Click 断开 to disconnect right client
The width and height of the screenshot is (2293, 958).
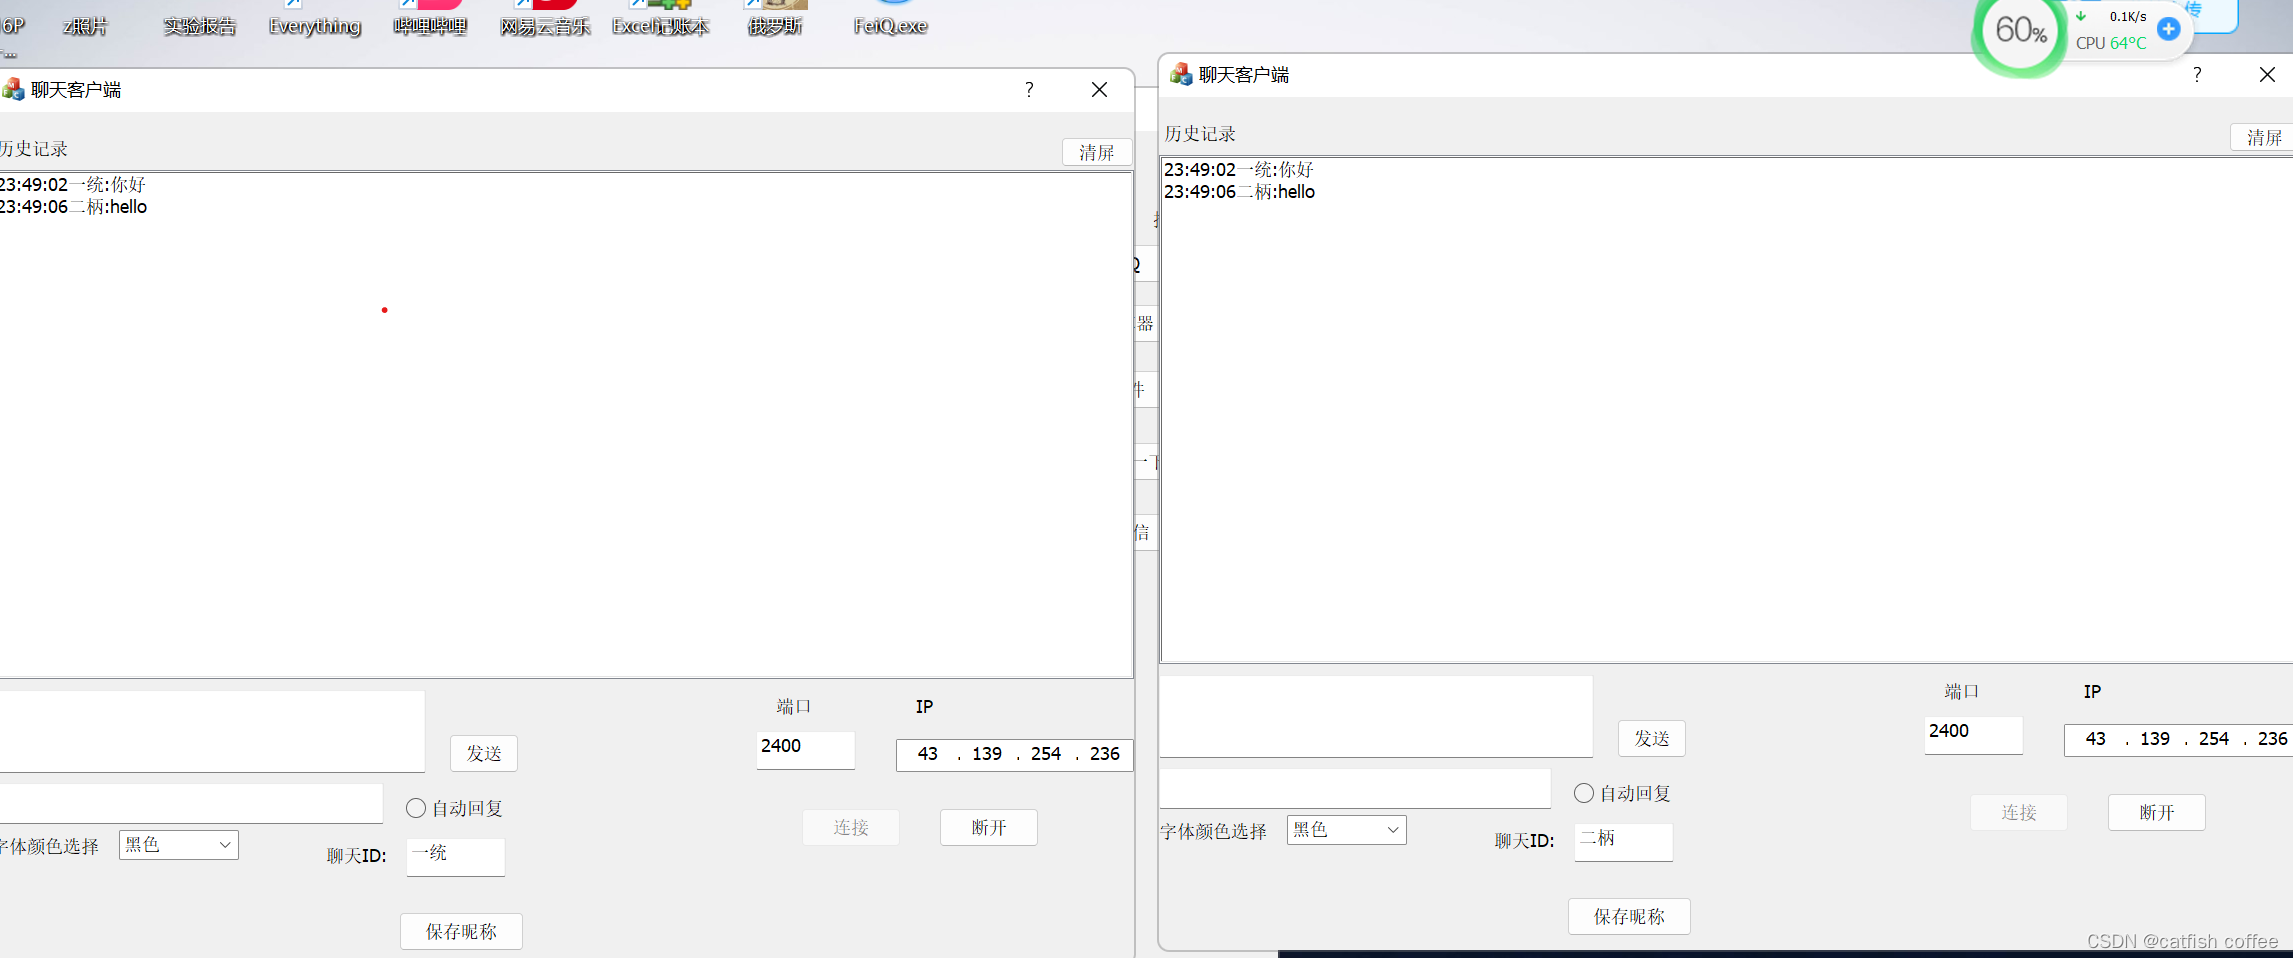click(x=2157, y=812)
